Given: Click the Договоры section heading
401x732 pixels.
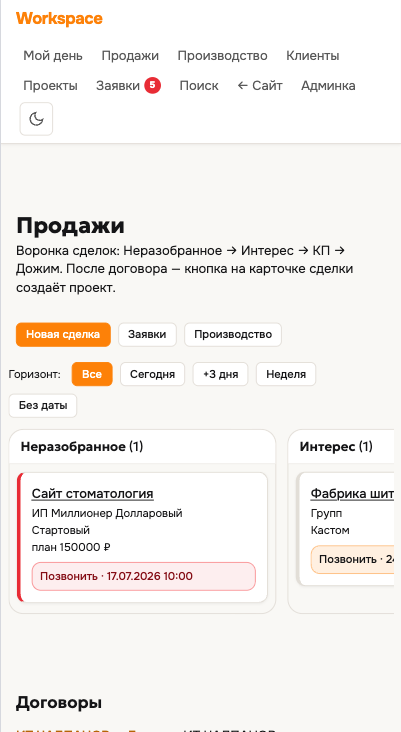Looking at the screenshot, I should click(59, 702).
